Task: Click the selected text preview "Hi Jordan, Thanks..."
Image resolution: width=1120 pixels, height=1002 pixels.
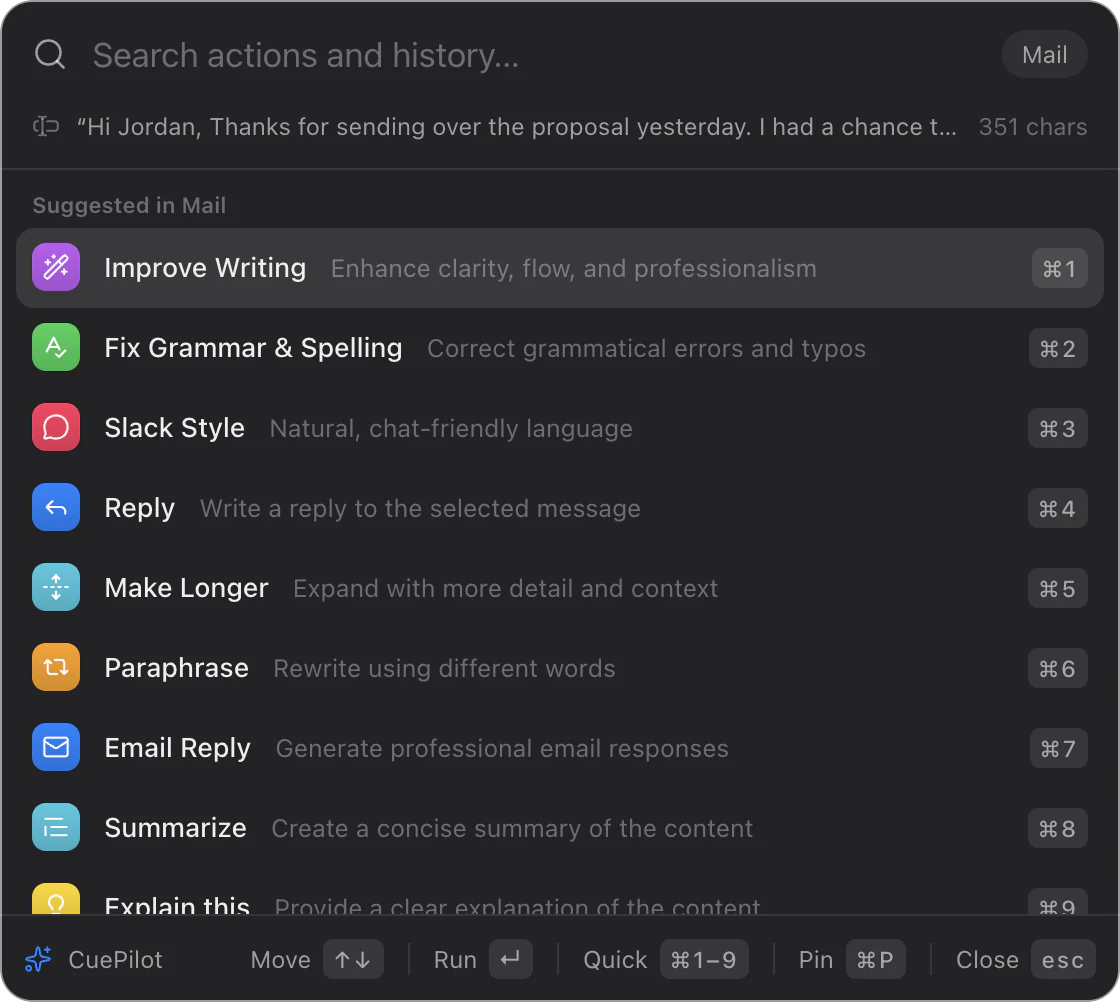Action: 516,126
